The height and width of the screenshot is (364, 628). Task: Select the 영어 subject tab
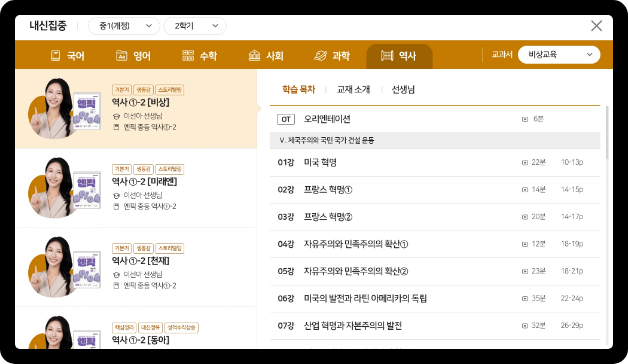point(133,55)
